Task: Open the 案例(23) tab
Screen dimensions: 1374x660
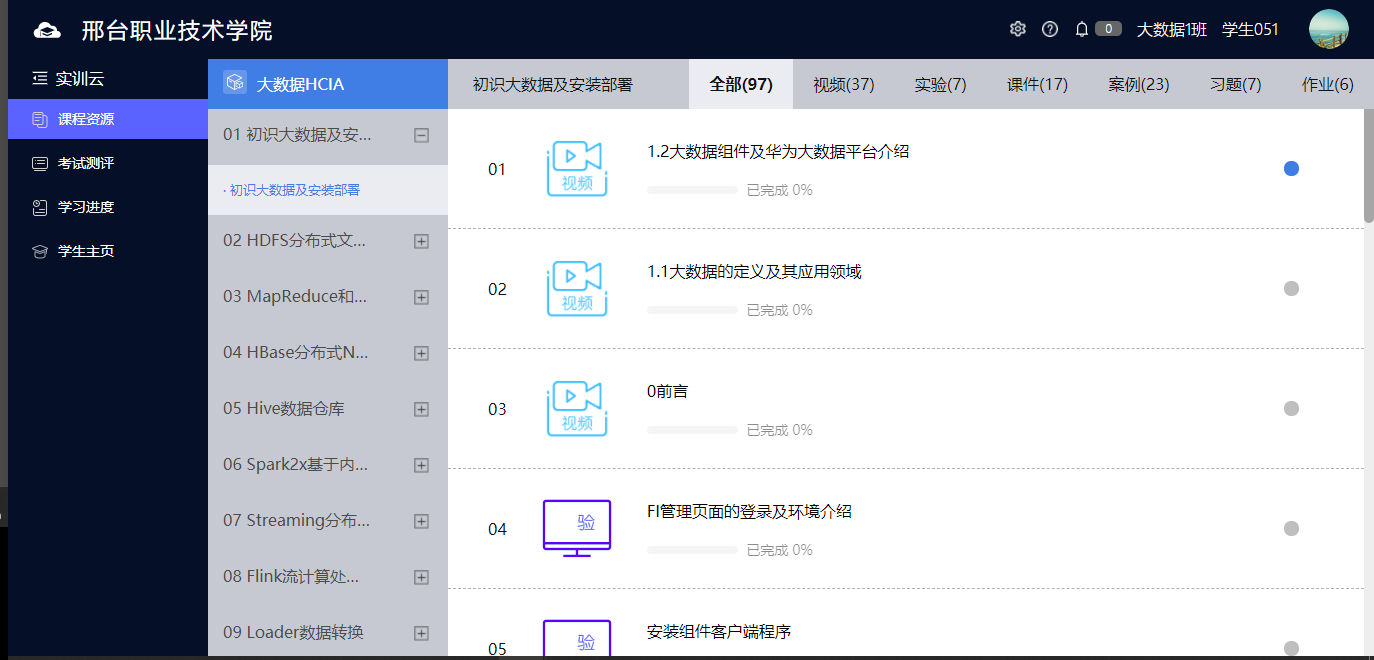Action: coord(1137,84)
